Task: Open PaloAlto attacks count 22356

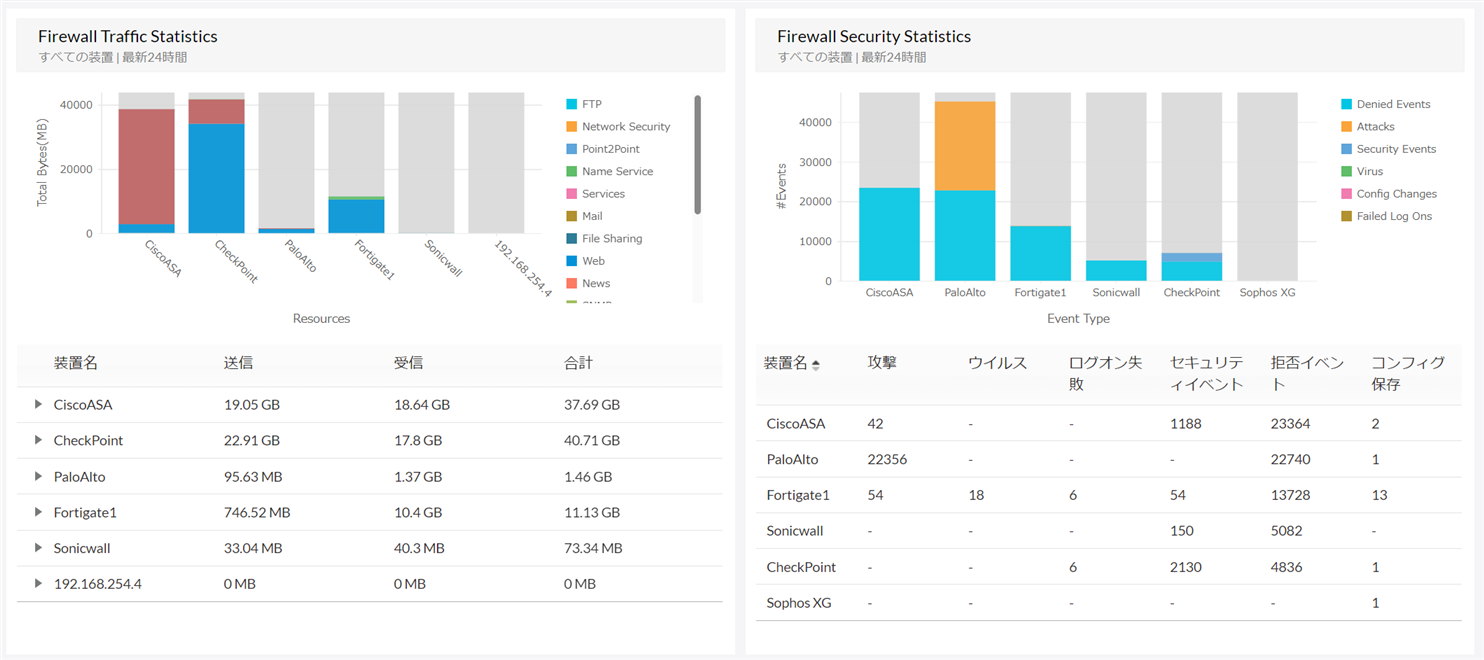Action: point(888,460)
